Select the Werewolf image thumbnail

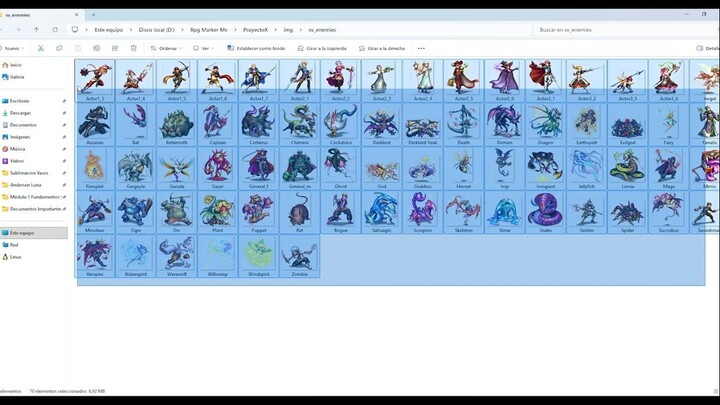pos(177,256)
